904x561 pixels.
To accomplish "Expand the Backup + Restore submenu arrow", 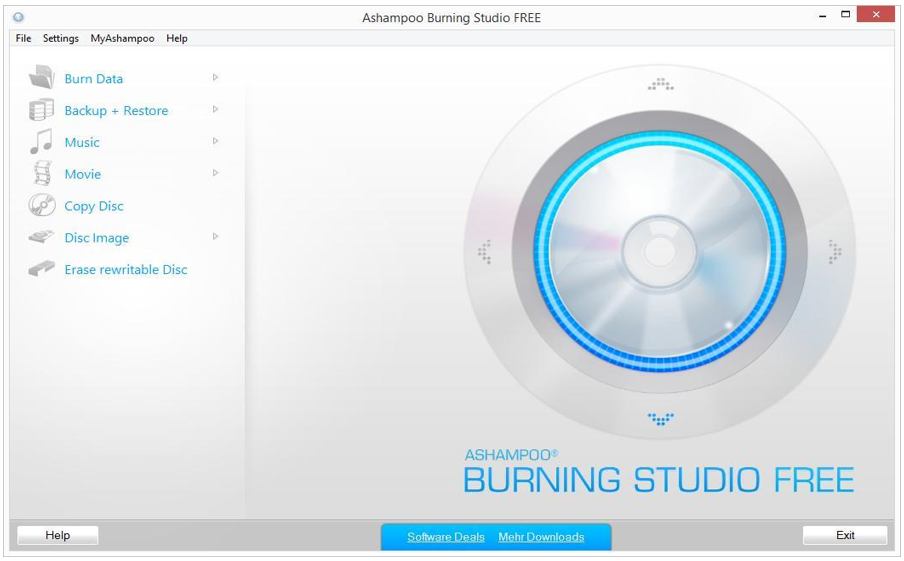I will click(x=215, y=110).
